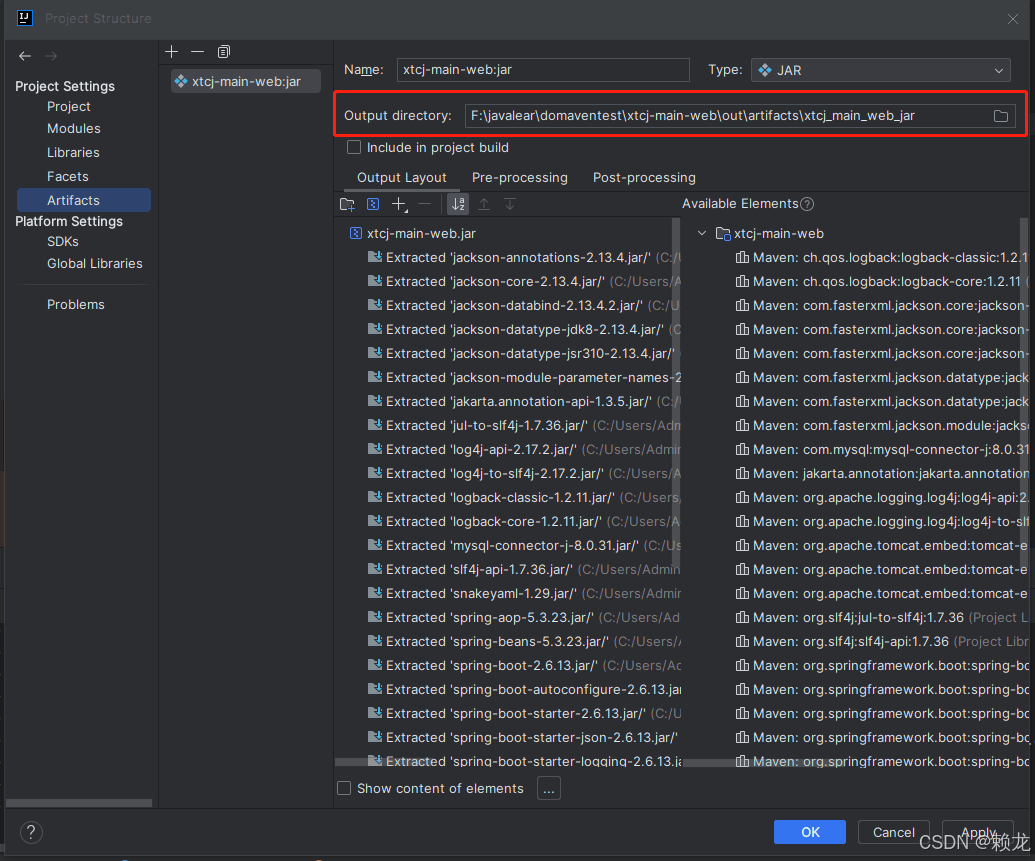
Task: Toggle Show content of elements checkbox
Action: (x=344, y=788)
